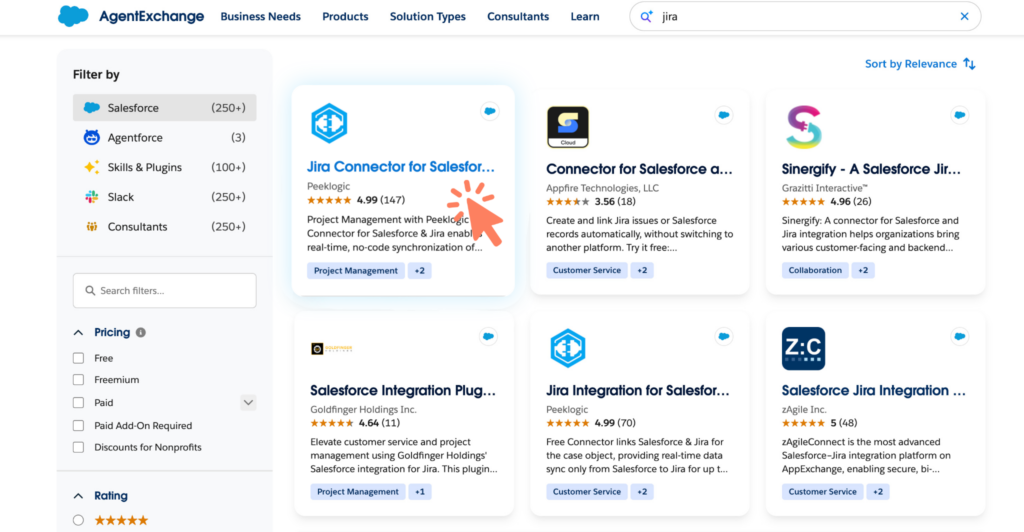Click the Search filters input field
This screenshot has height=532, width=1024.
[165, 290]
